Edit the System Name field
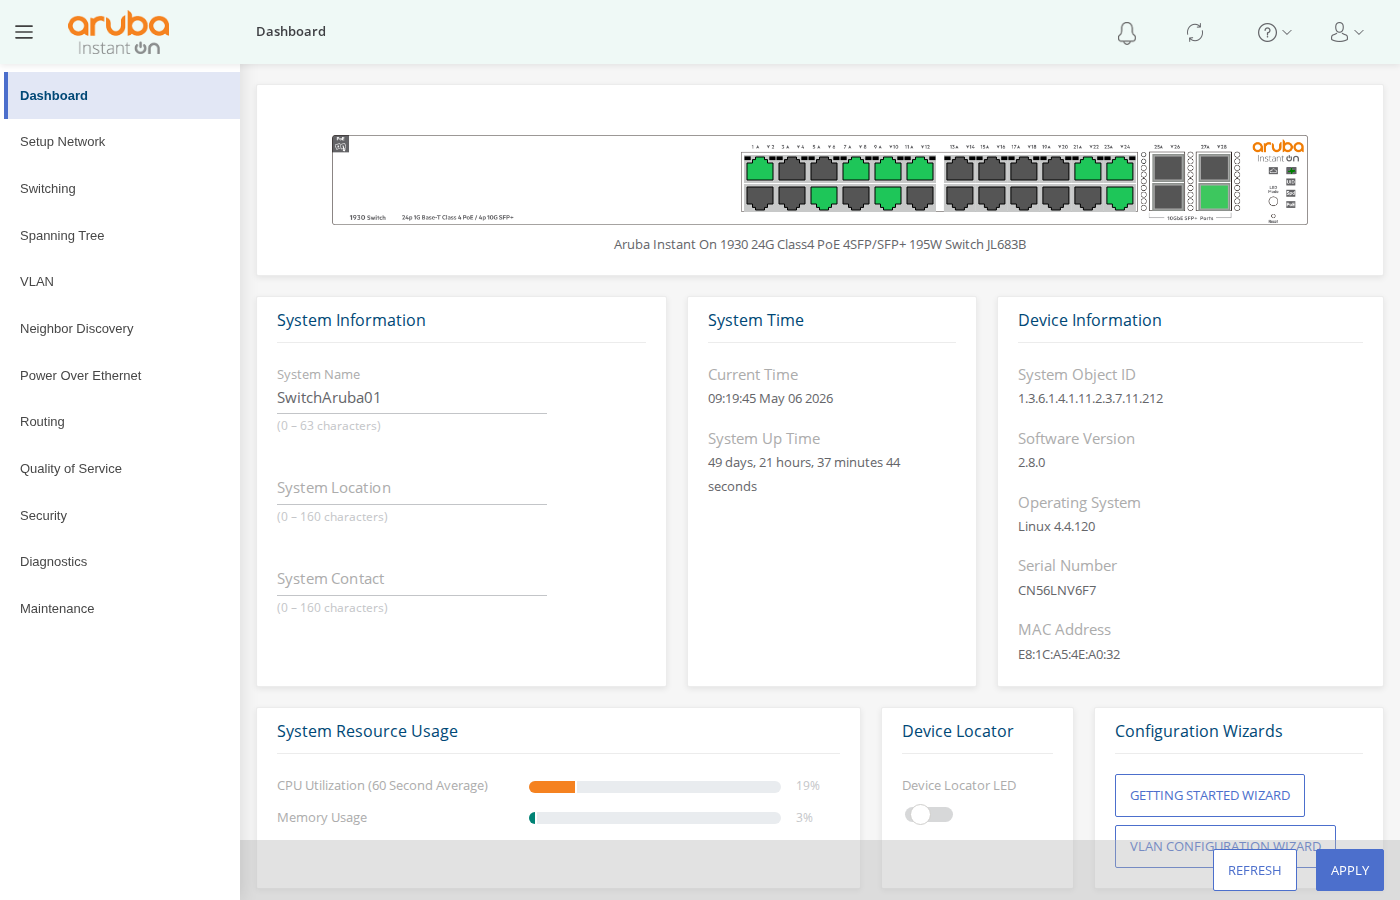The height and width of the screenshot is (900, 1400). (412, 398)
